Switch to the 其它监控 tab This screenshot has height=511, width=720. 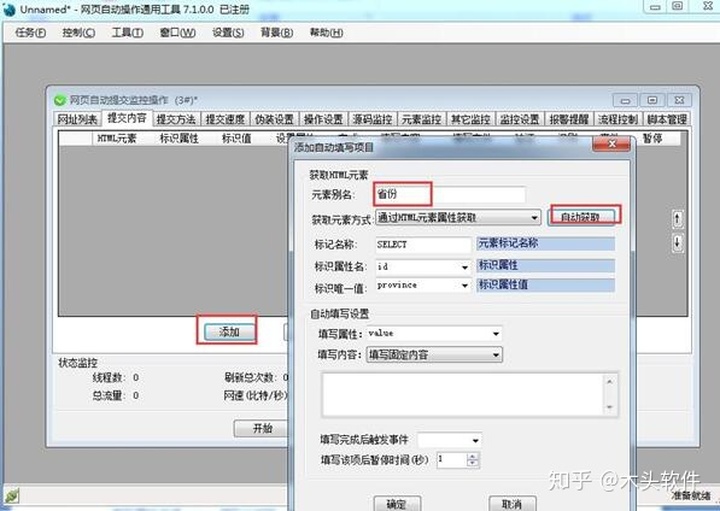[x=471, y=119]
